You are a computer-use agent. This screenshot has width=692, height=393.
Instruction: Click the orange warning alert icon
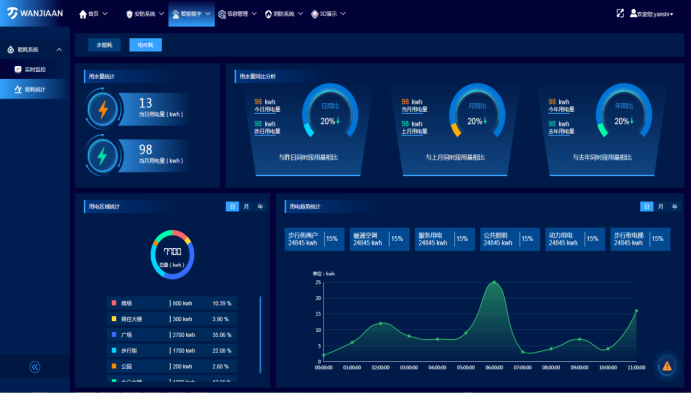click(667, 366)
